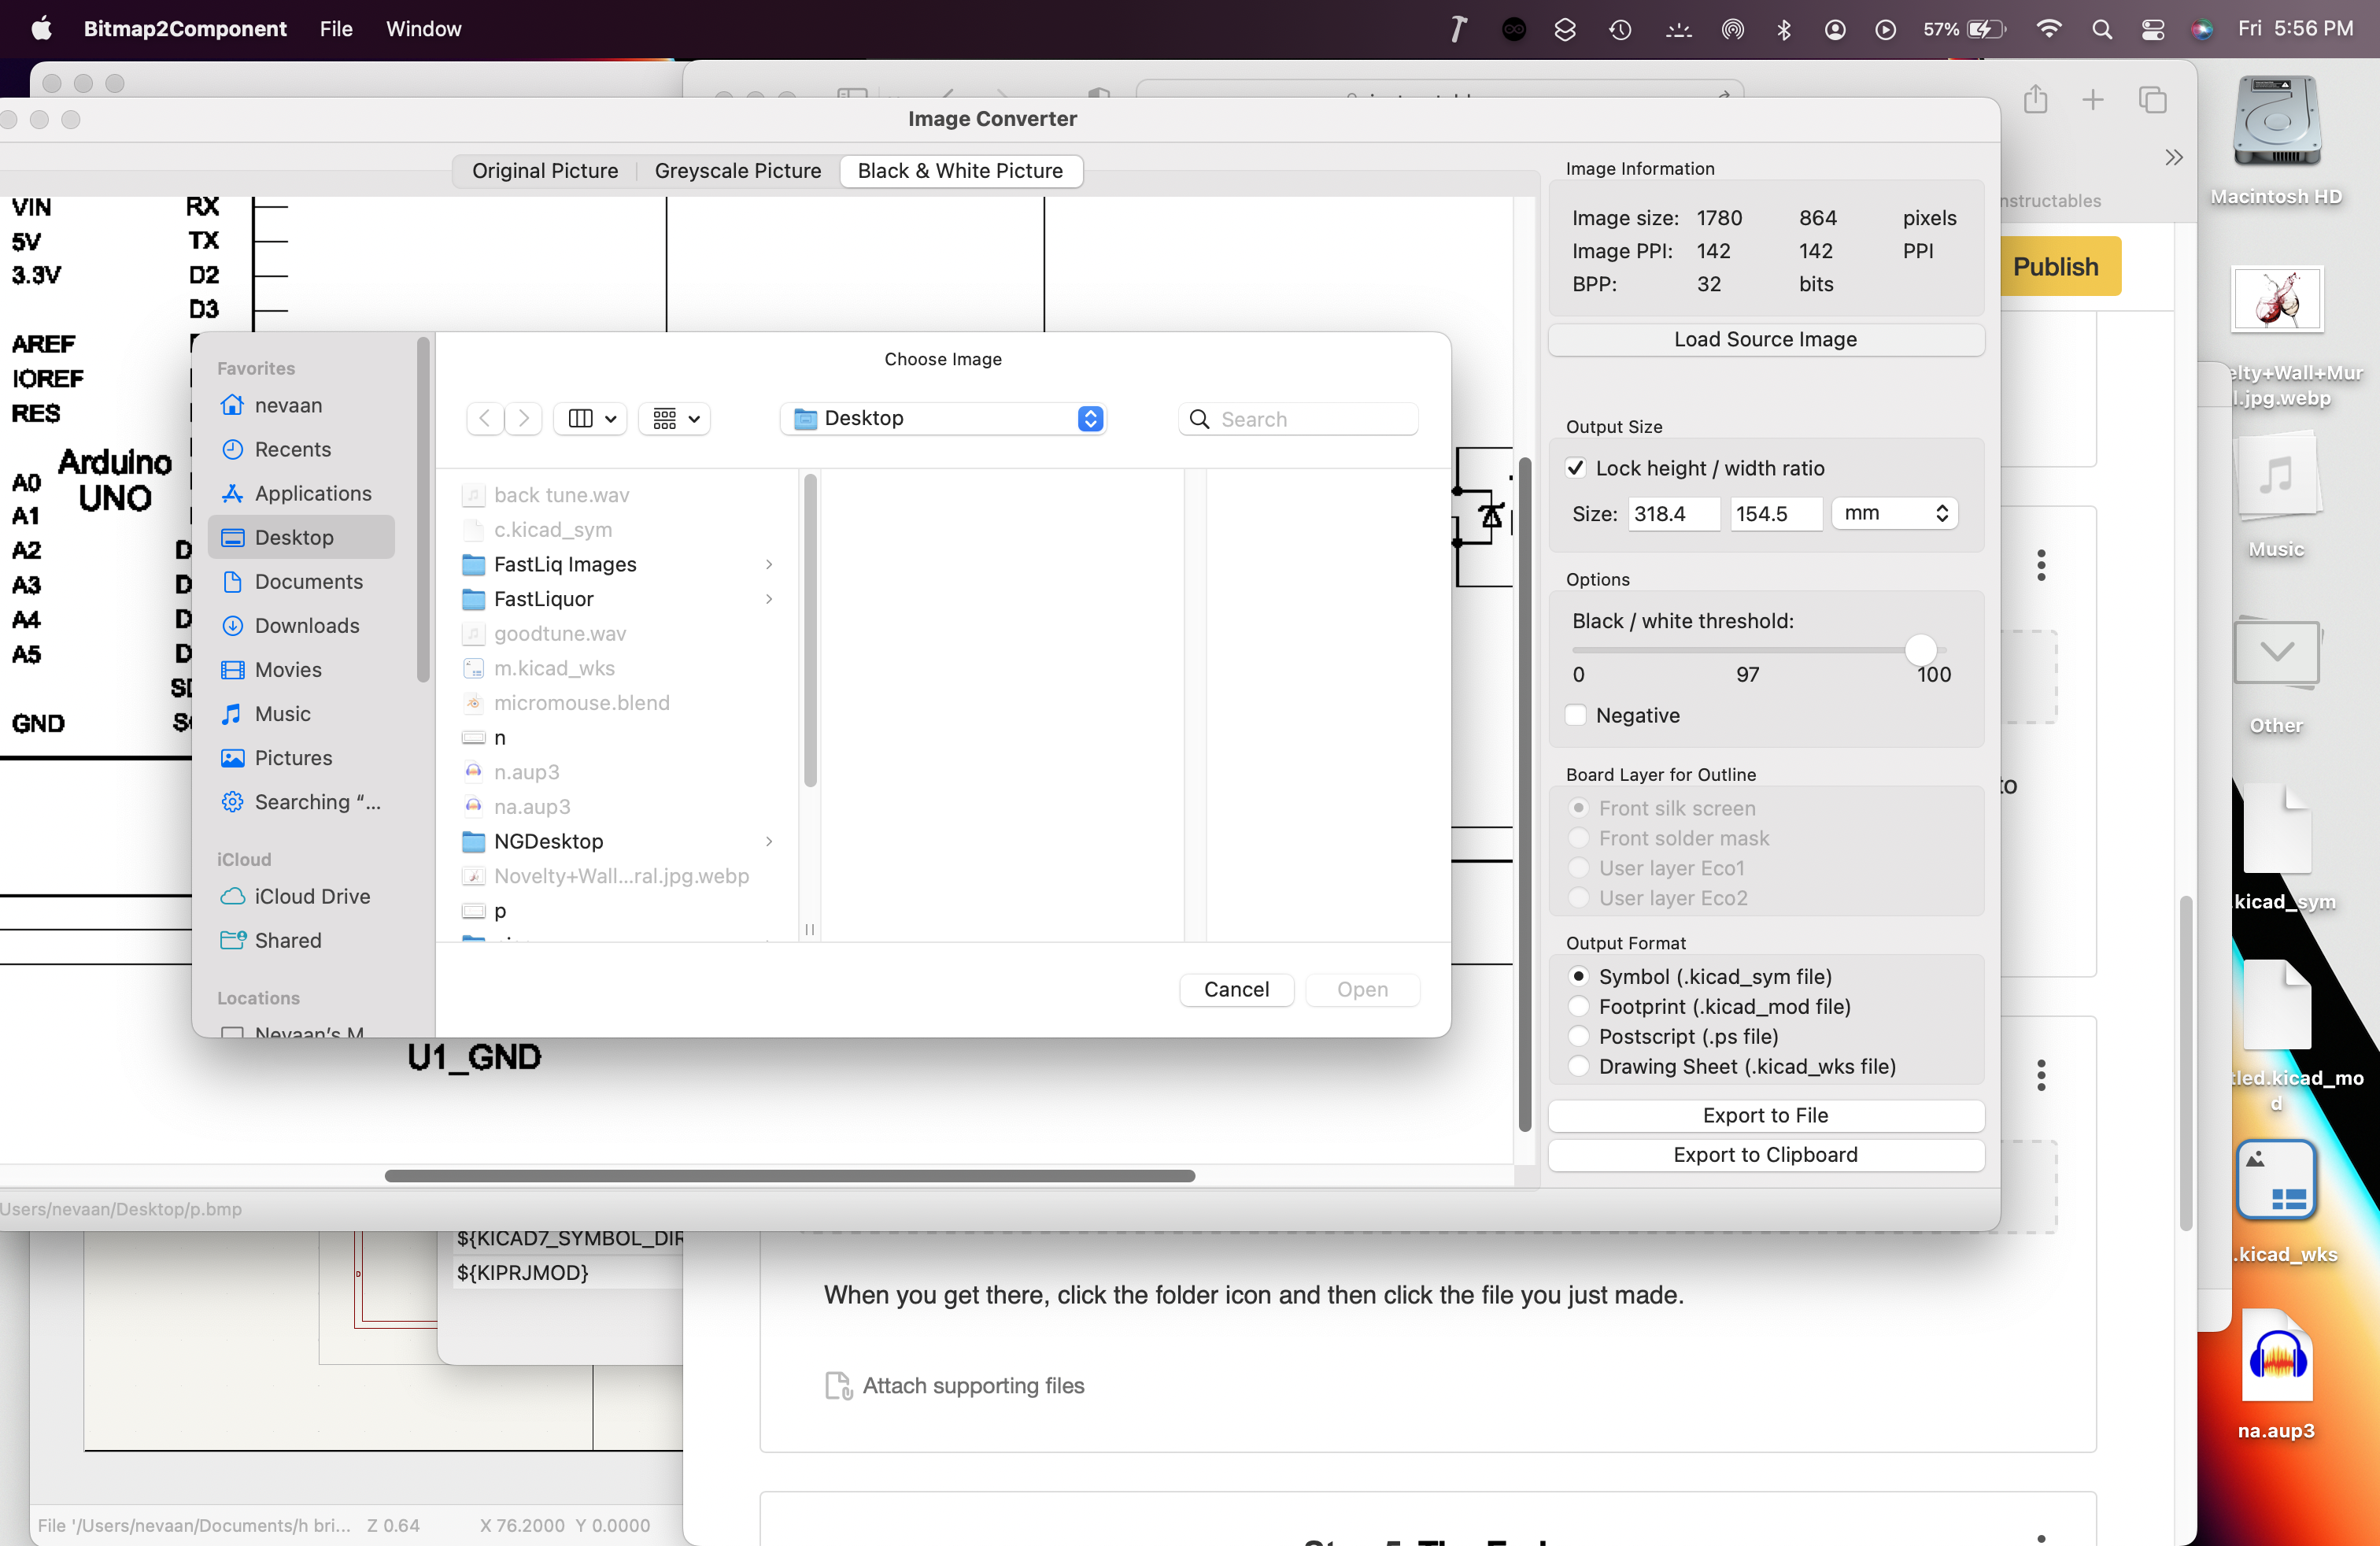The image size is (2380, 1546).
Task: Open icon grouping menu in file dialog
Action: [x=675, y=418]
